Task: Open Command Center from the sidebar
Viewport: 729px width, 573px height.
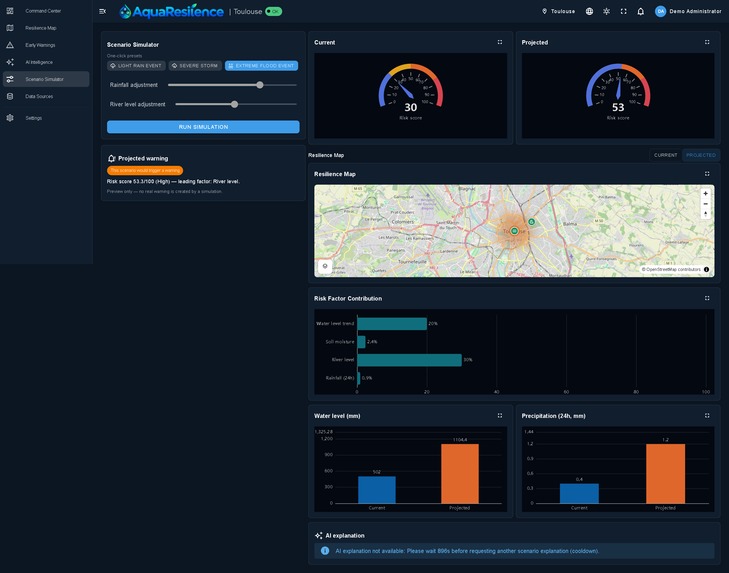Action: 46,11
